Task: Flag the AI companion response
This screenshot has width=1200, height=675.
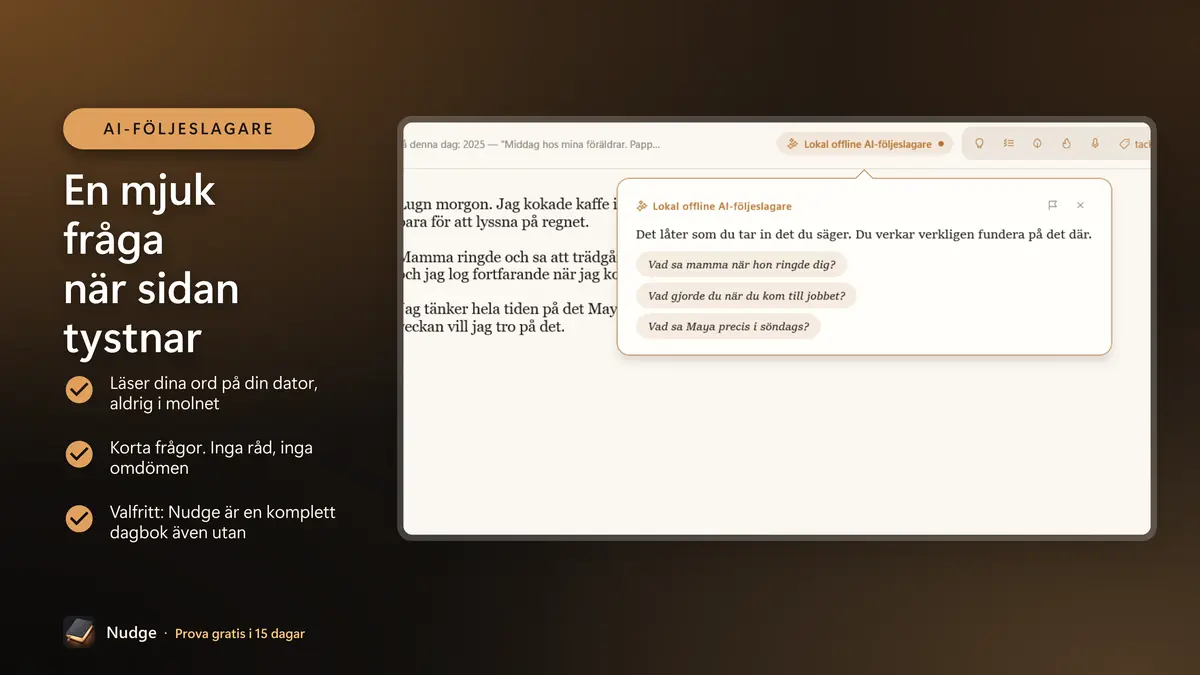Action: [x=1052, y=205]
